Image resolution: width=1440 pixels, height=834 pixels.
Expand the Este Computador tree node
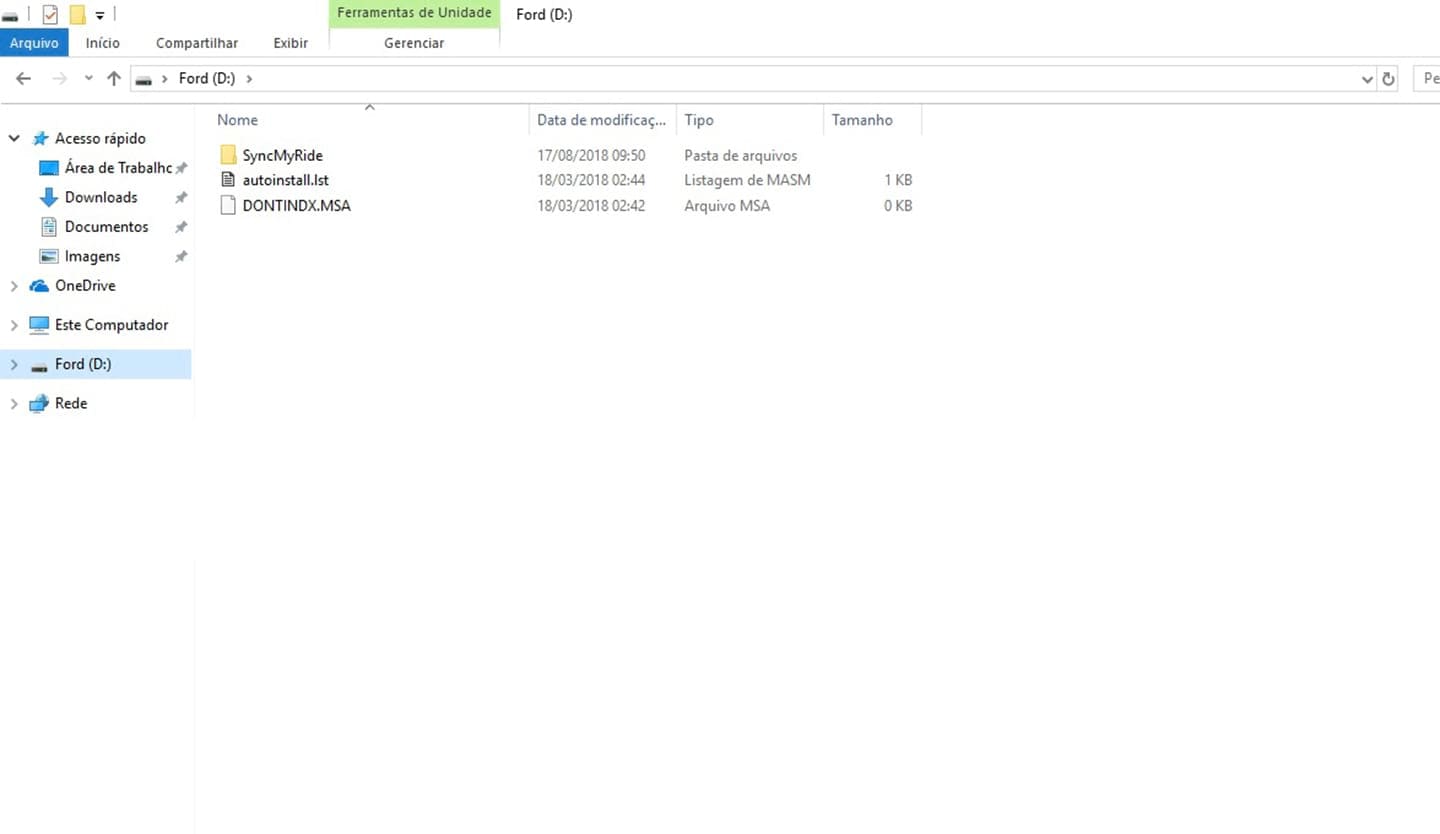point(14,325)
